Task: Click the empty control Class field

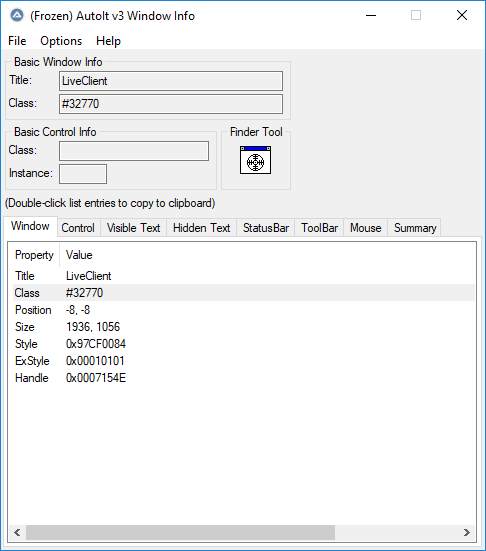Action: click(134, 151)
